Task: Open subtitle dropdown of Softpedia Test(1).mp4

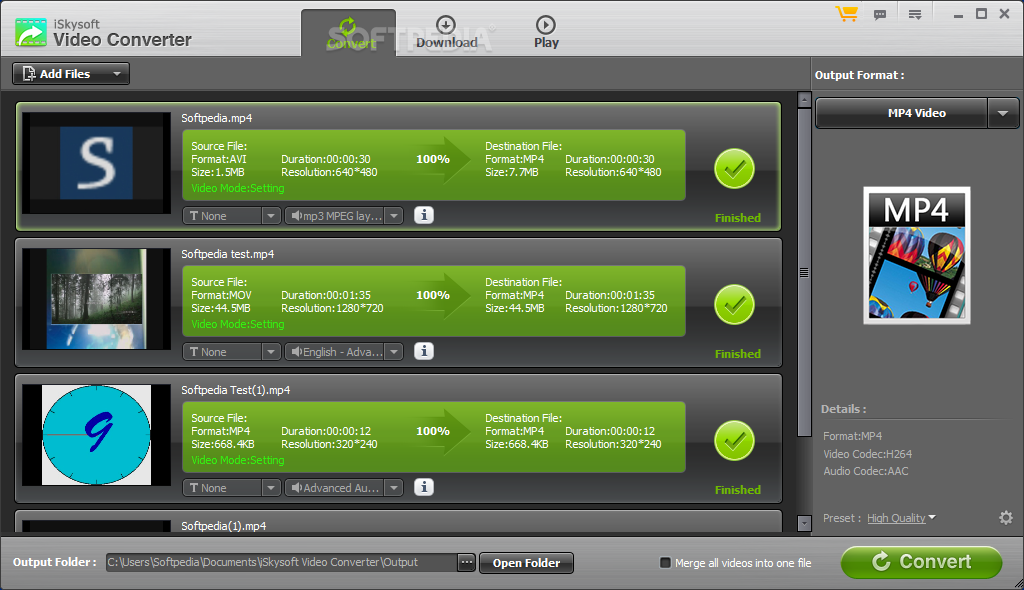Action: (x=270, y=487)
